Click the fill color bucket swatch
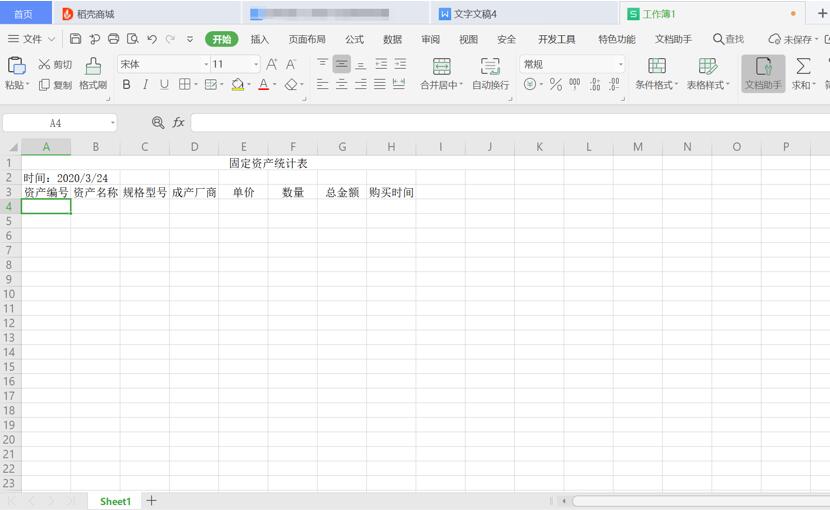The height and width of the screenshot is (510, 830). coord(238,84)
